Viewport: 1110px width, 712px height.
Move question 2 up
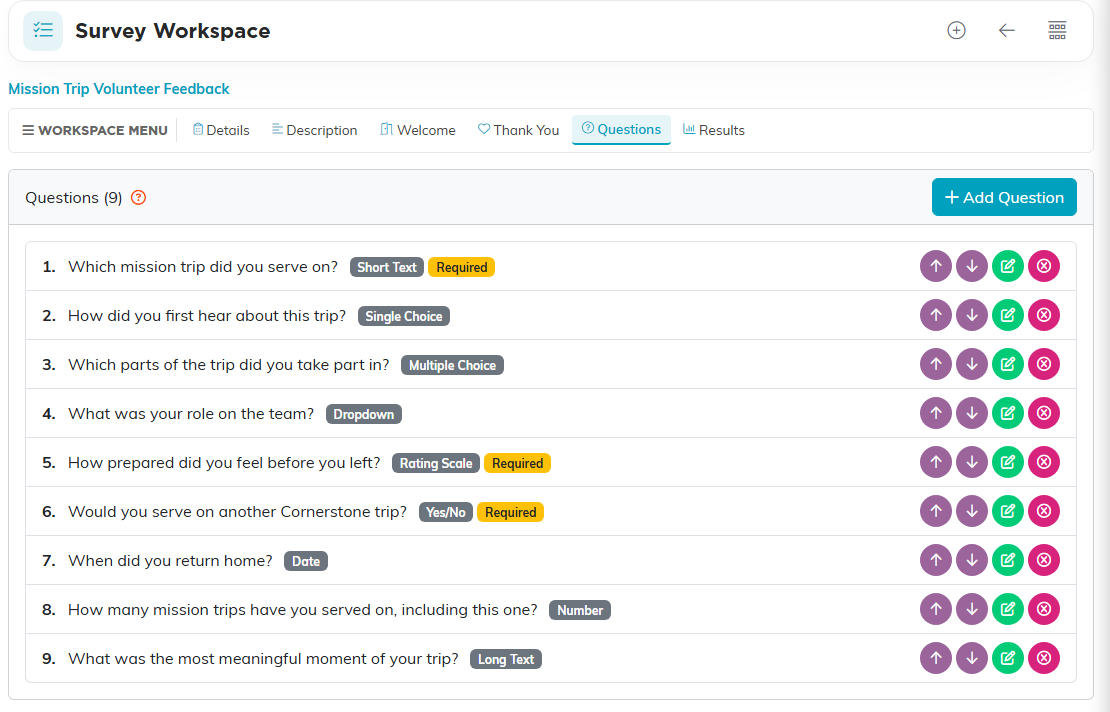[x=936, y=315]
